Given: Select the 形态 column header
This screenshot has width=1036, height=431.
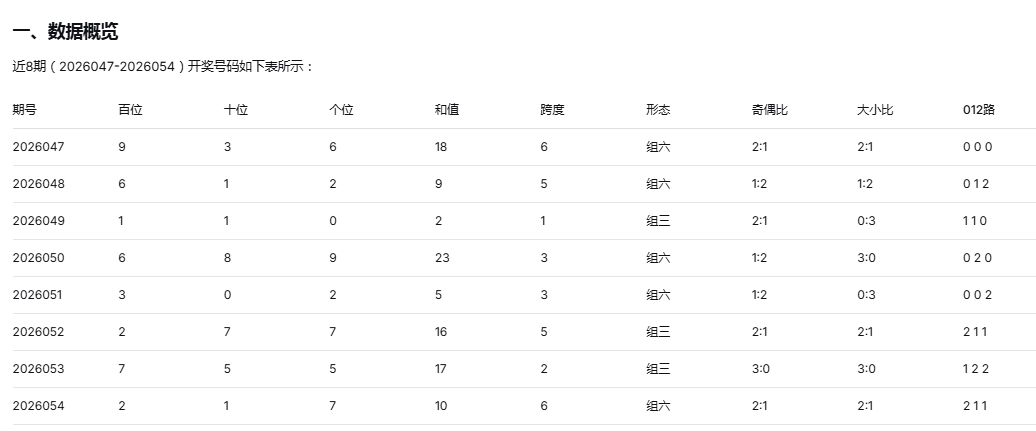Looking at the screenshot, I should (658, 110).
